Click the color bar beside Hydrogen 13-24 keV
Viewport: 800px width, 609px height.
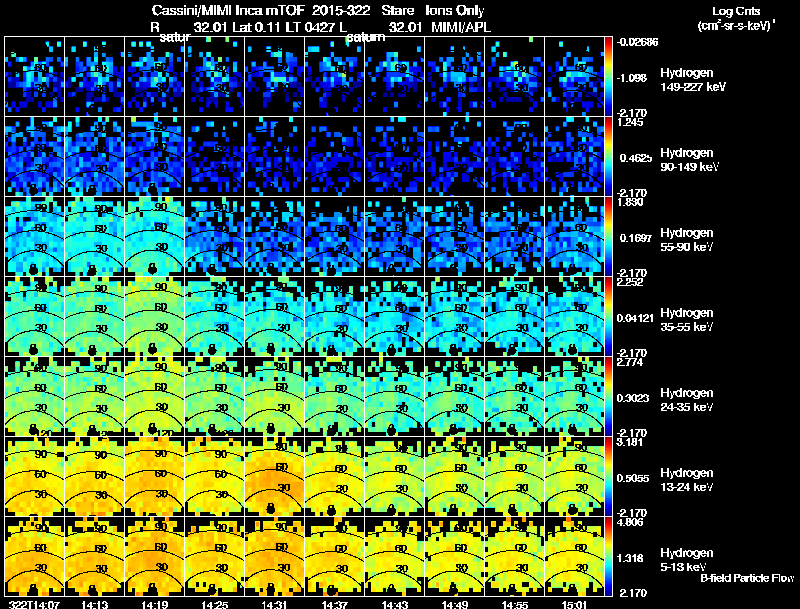pyautogui.click(x=608, y=476)
